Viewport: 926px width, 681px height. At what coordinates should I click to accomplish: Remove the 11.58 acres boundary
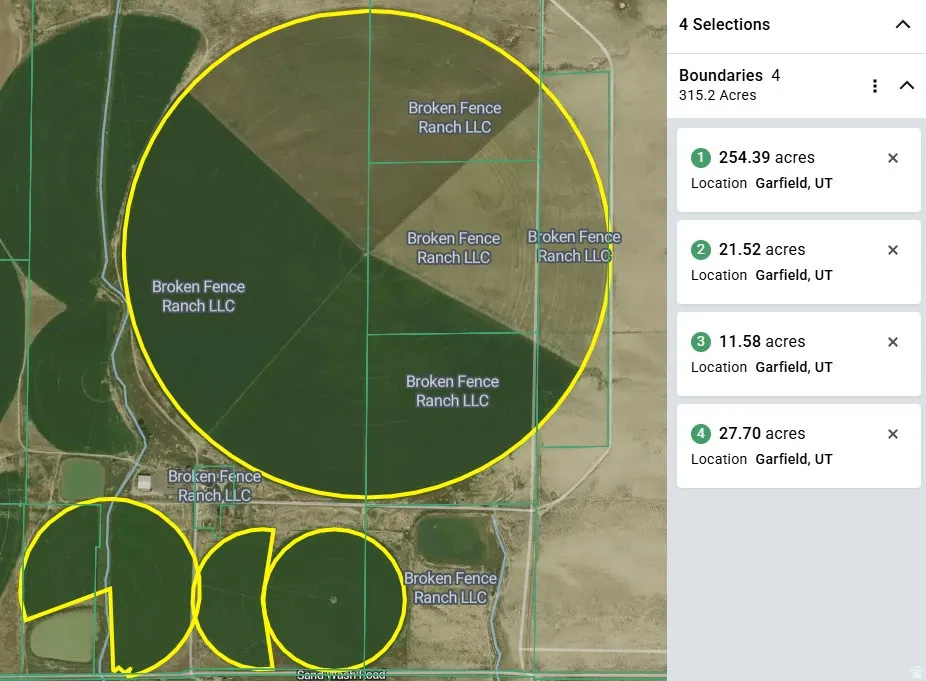pos(893,342)
